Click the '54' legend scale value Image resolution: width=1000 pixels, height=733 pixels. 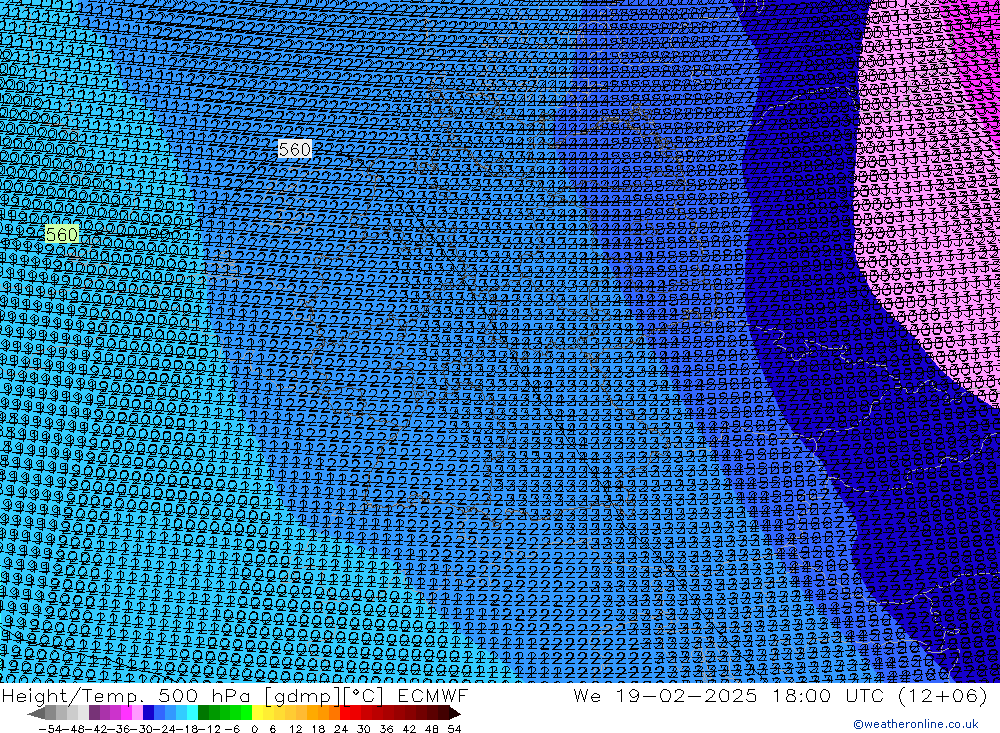[454, 729]
